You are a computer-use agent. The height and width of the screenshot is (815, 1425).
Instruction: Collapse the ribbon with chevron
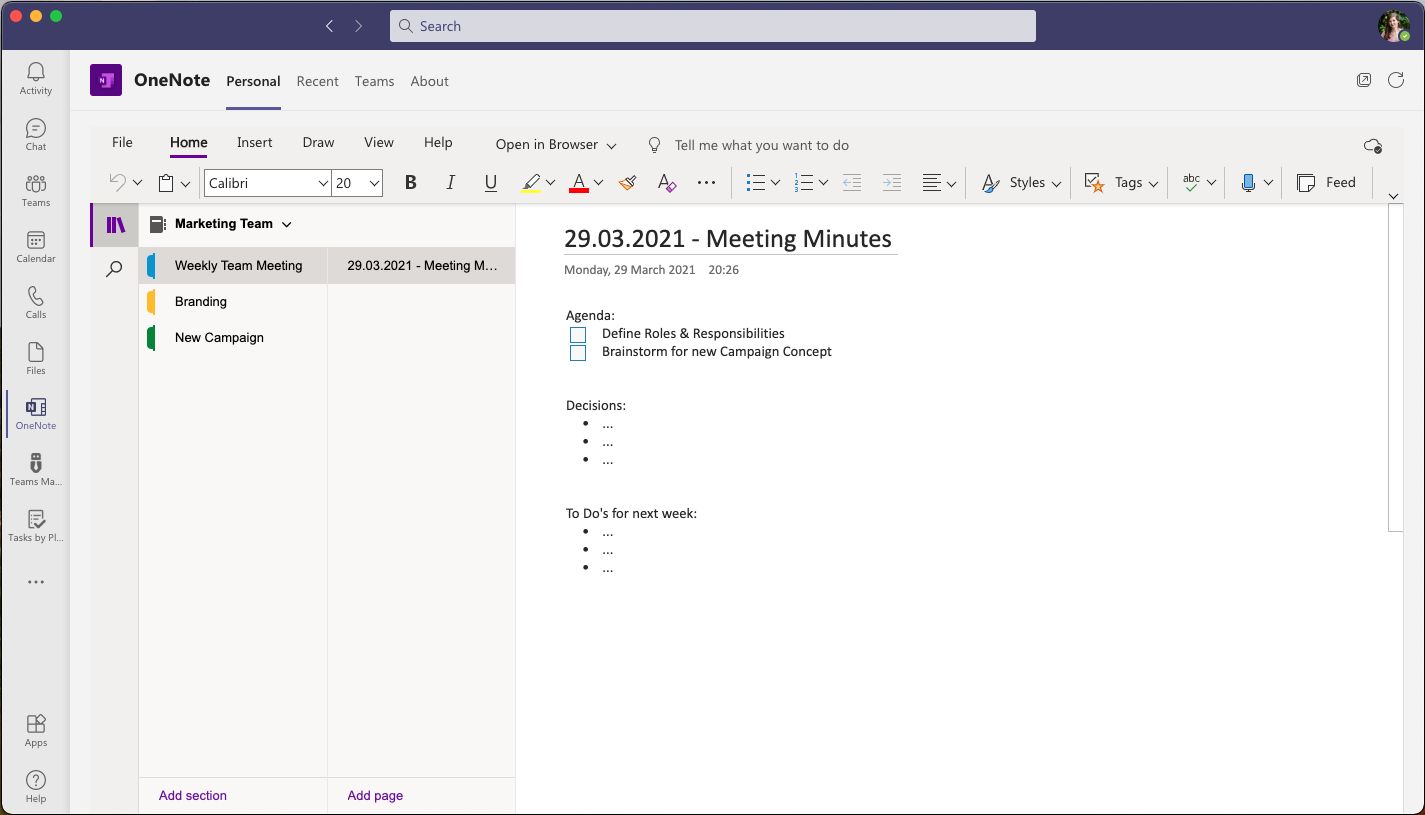pyautogui.click(x=1394, y=197)
